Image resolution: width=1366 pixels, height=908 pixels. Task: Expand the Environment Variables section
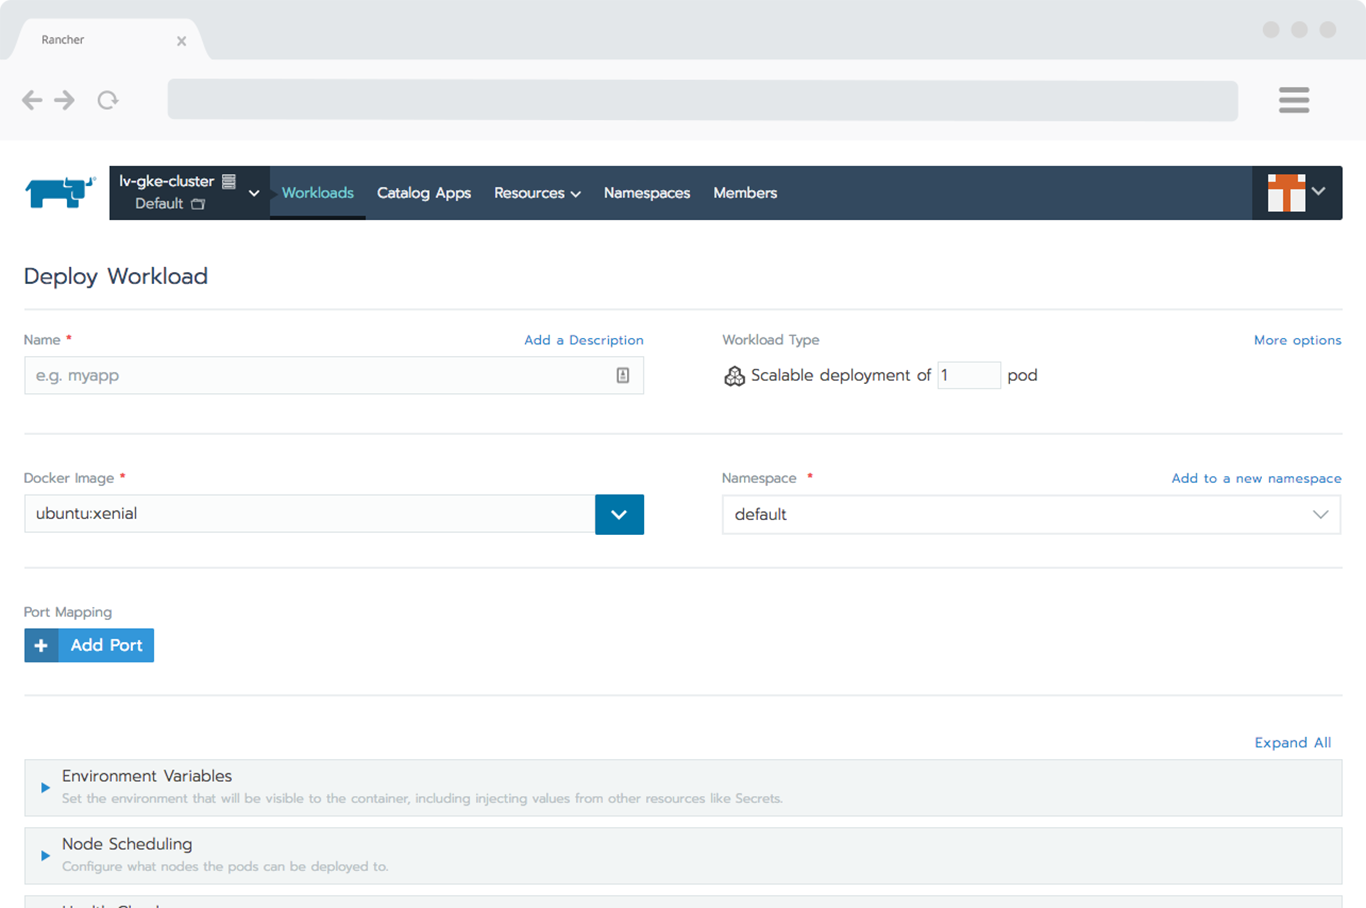(x=683, y=787)
